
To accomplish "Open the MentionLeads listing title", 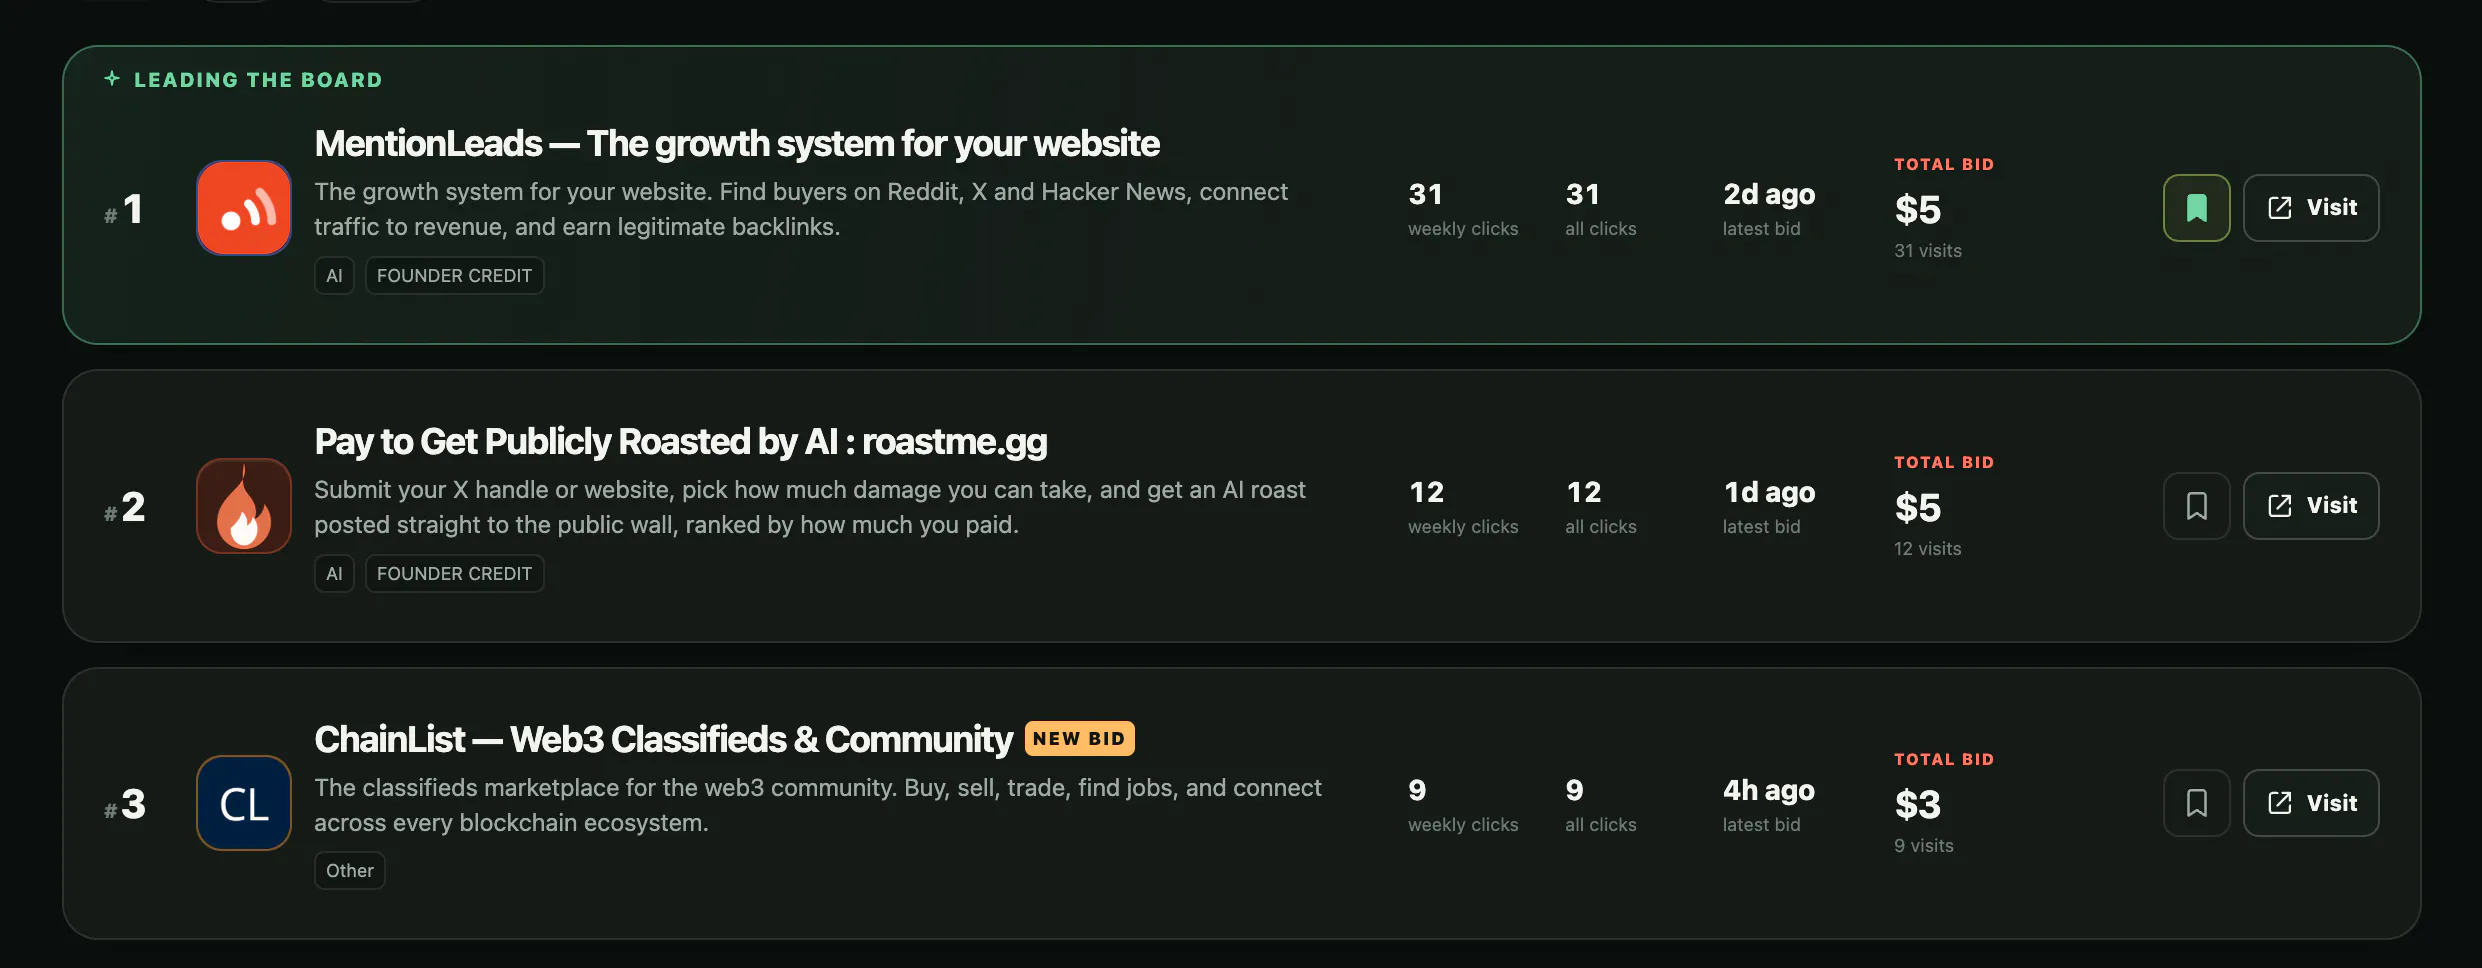I will tap(737, 144).
